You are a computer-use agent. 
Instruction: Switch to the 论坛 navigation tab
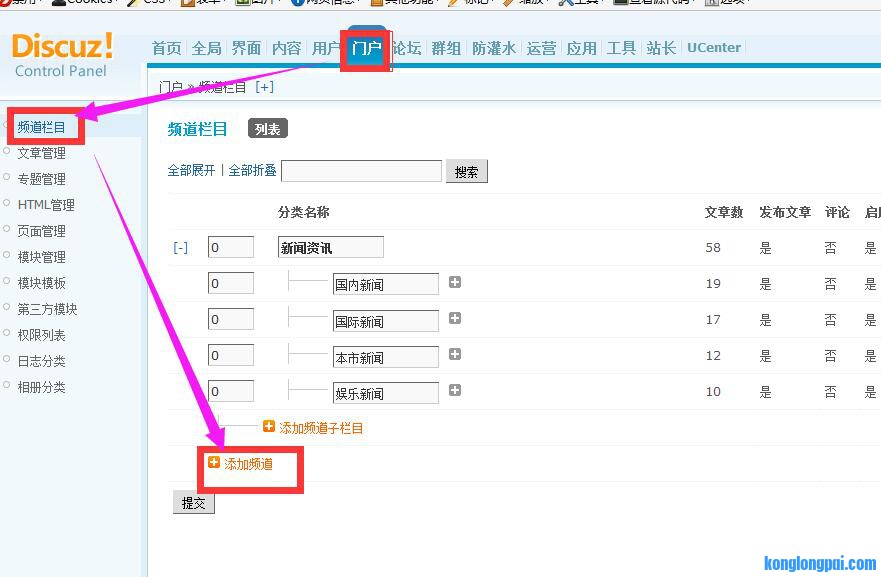tap(407, 48)
